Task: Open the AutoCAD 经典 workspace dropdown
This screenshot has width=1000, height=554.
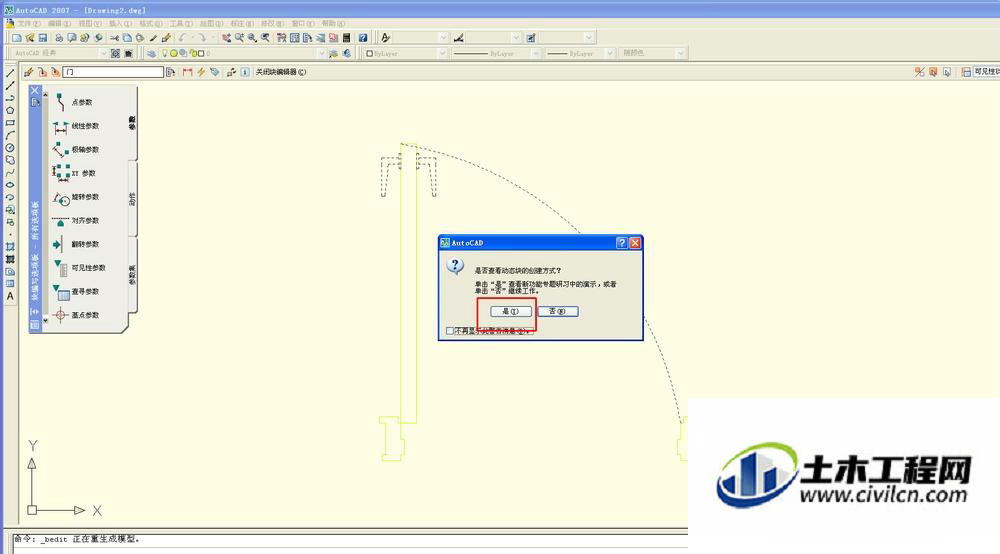Action: [x=103, y=54]
